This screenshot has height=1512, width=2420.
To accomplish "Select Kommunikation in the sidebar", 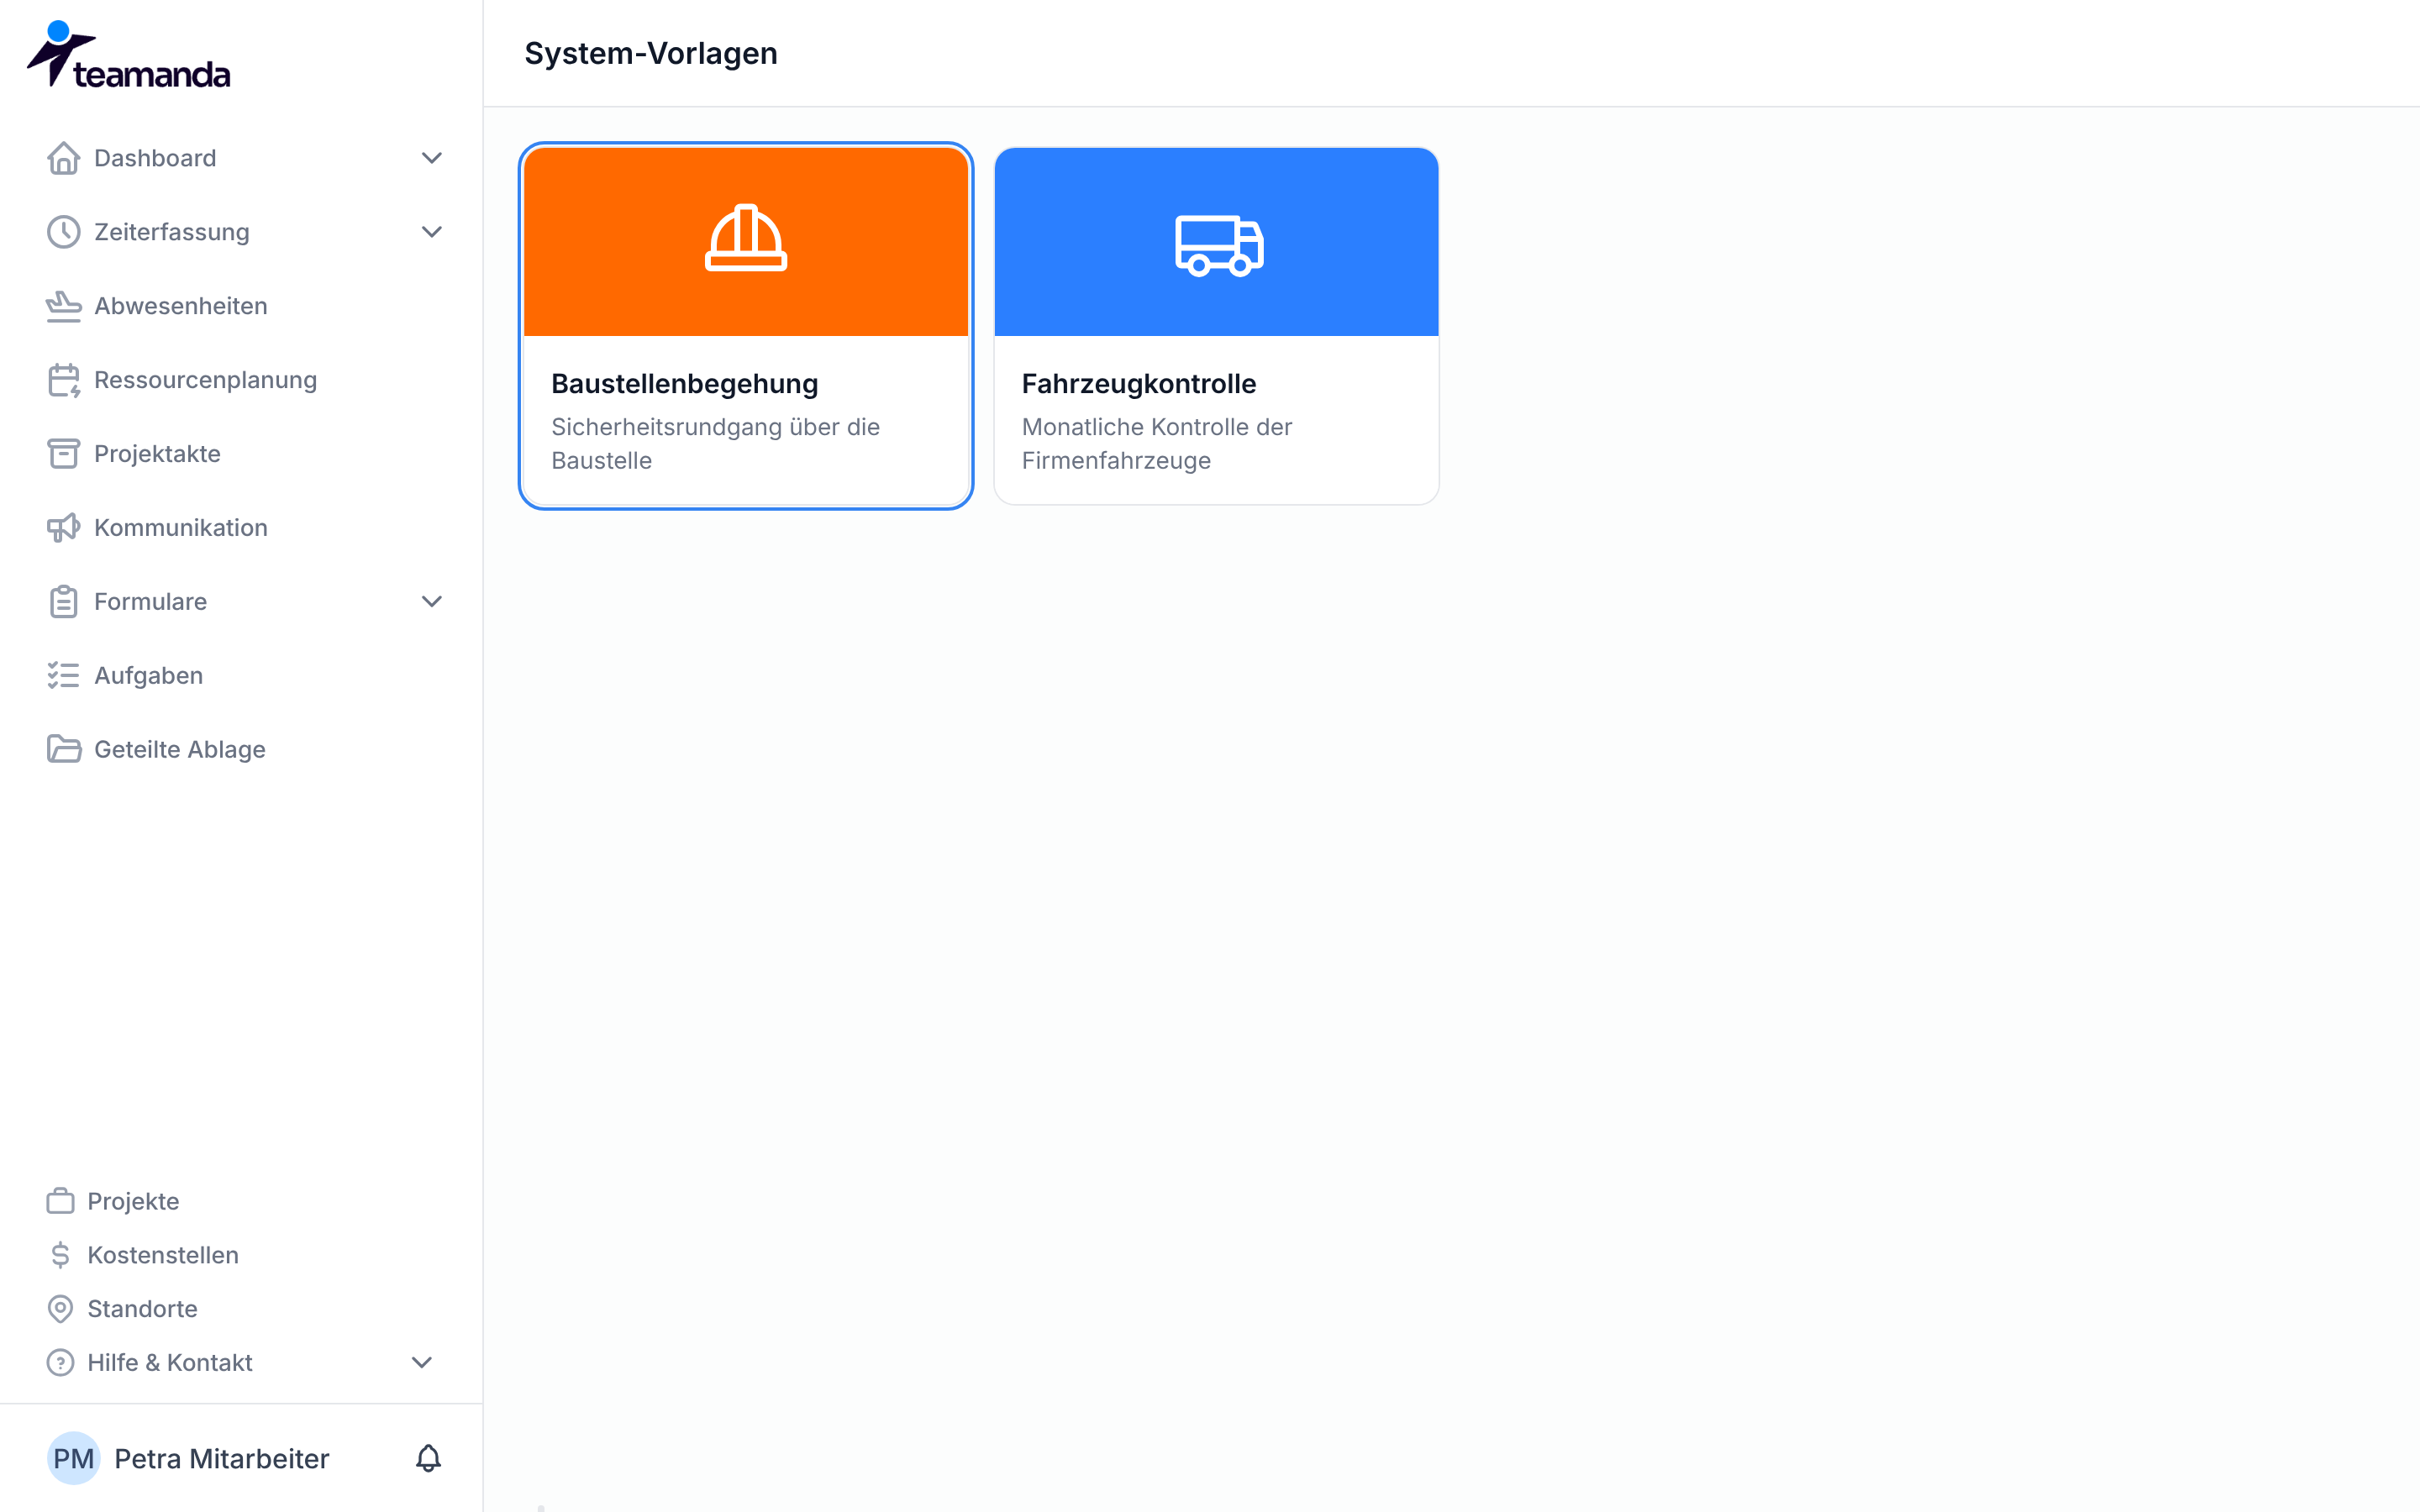I will pos(181,528).
